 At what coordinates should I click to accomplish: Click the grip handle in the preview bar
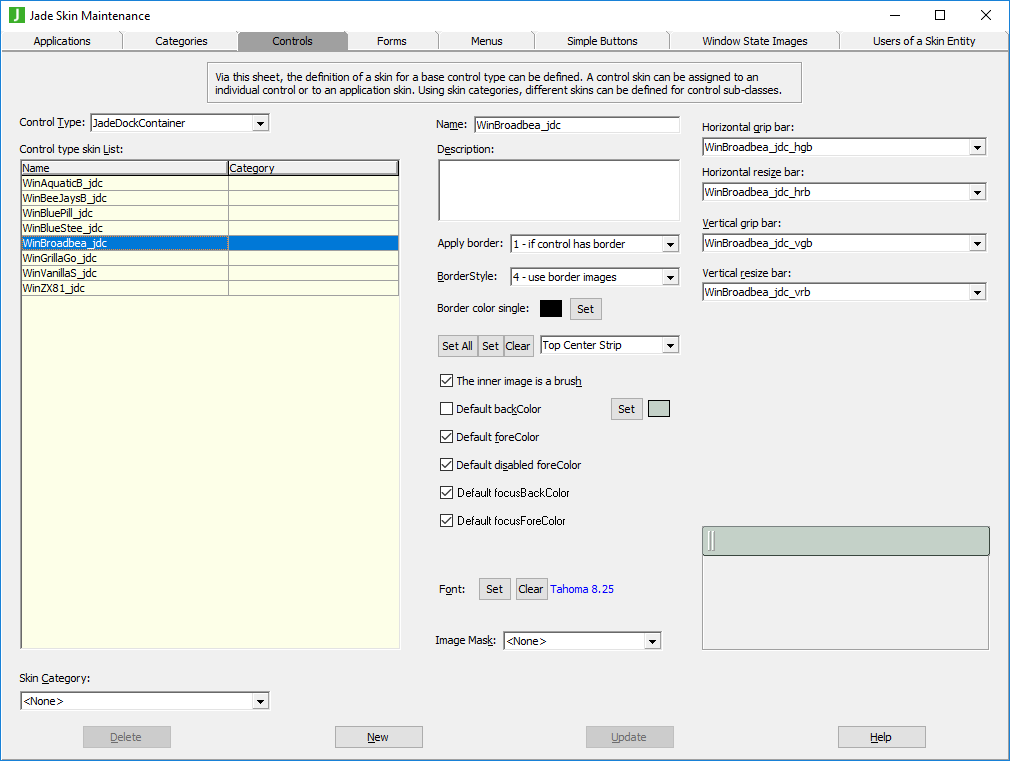[x=711, y=541]
